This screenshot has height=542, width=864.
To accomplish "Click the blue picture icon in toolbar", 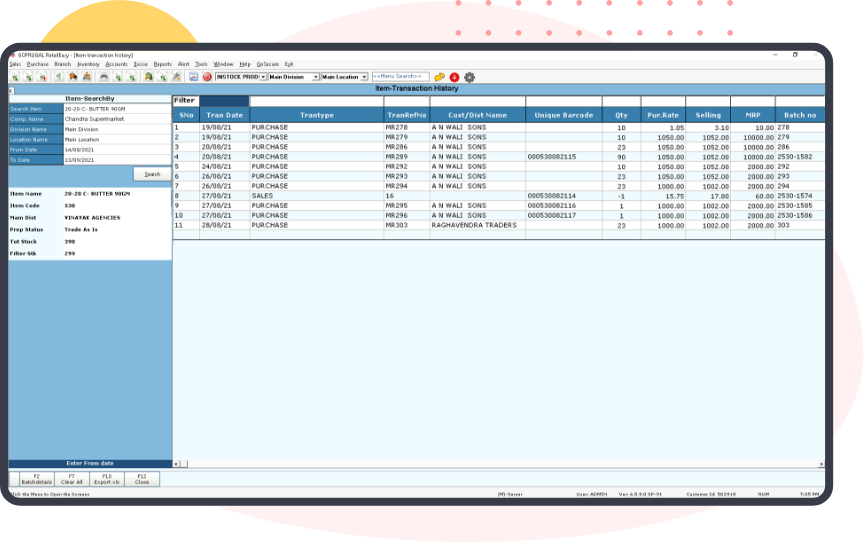I will coord(194,77).
